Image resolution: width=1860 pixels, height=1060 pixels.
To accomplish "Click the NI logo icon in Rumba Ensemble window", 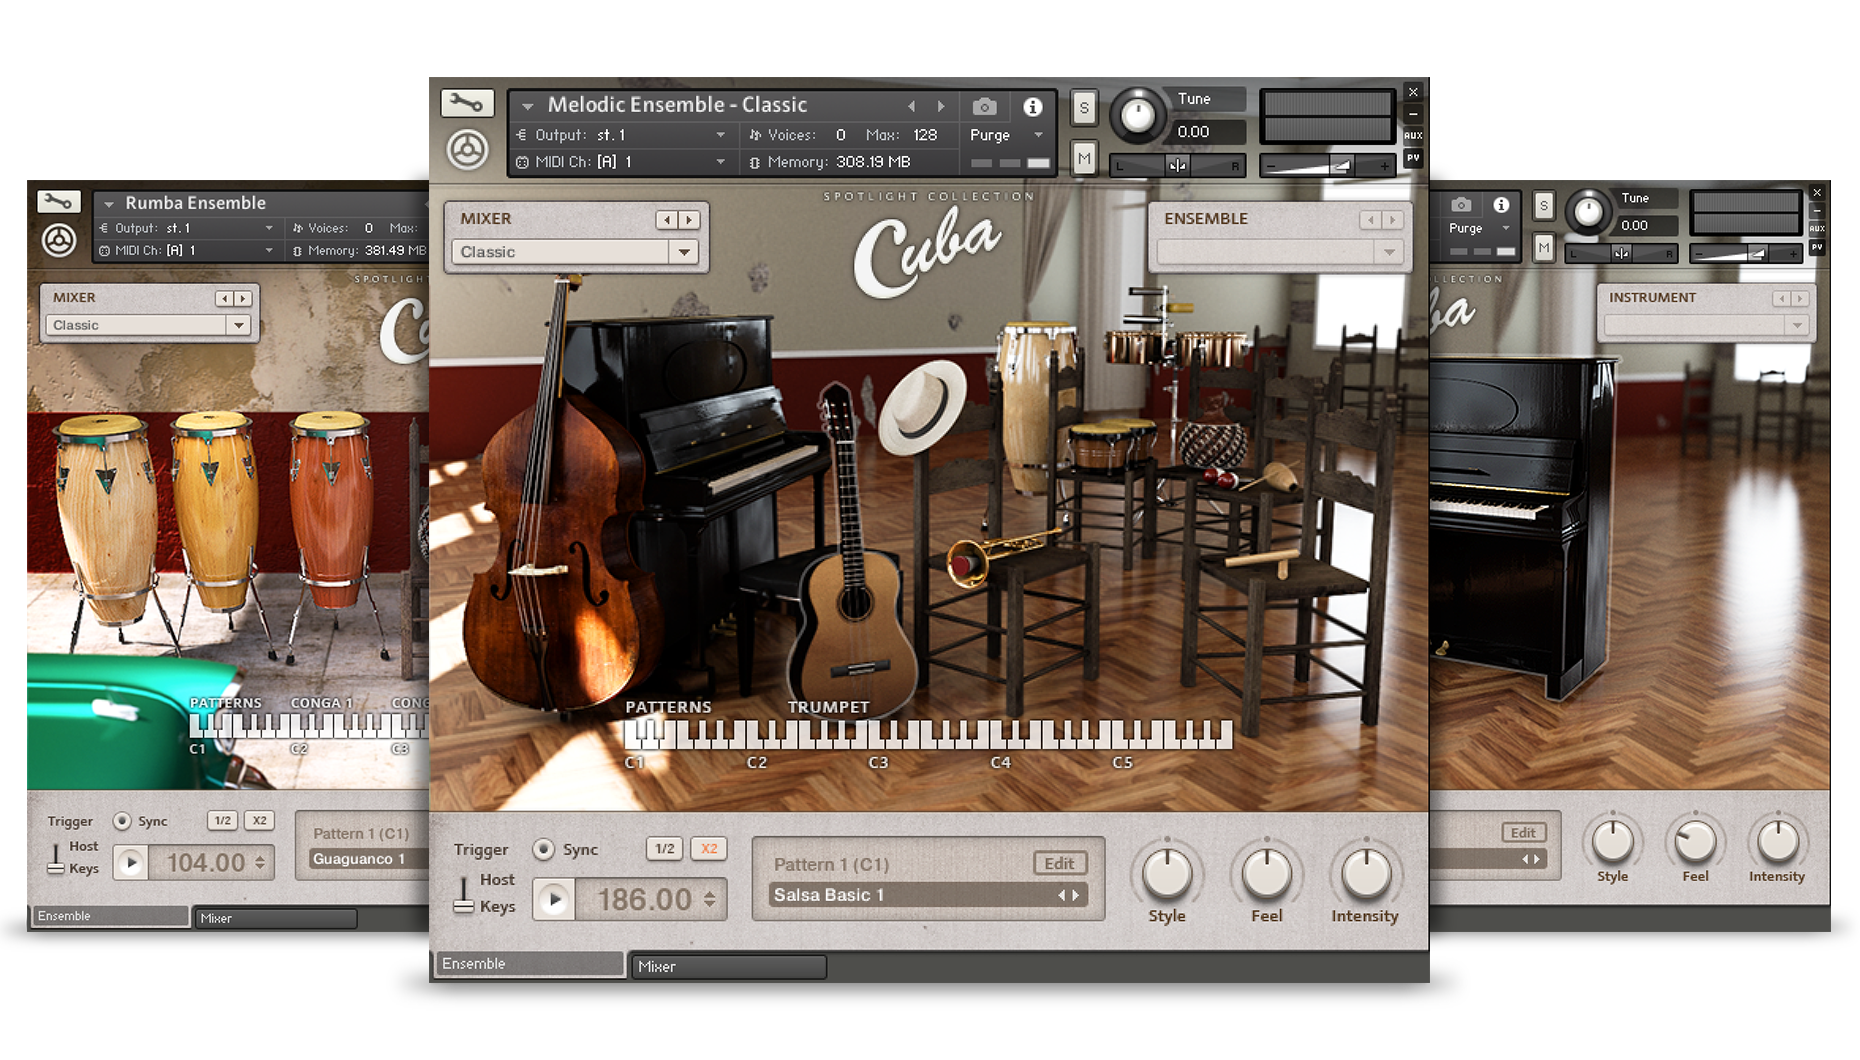I will [59, 241].
